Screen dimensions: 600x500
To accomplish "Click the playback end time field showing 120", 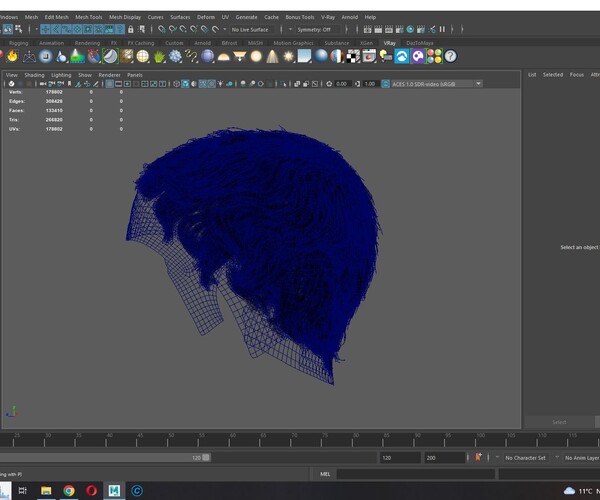I will pyautogui.click(x=400, y=458).
